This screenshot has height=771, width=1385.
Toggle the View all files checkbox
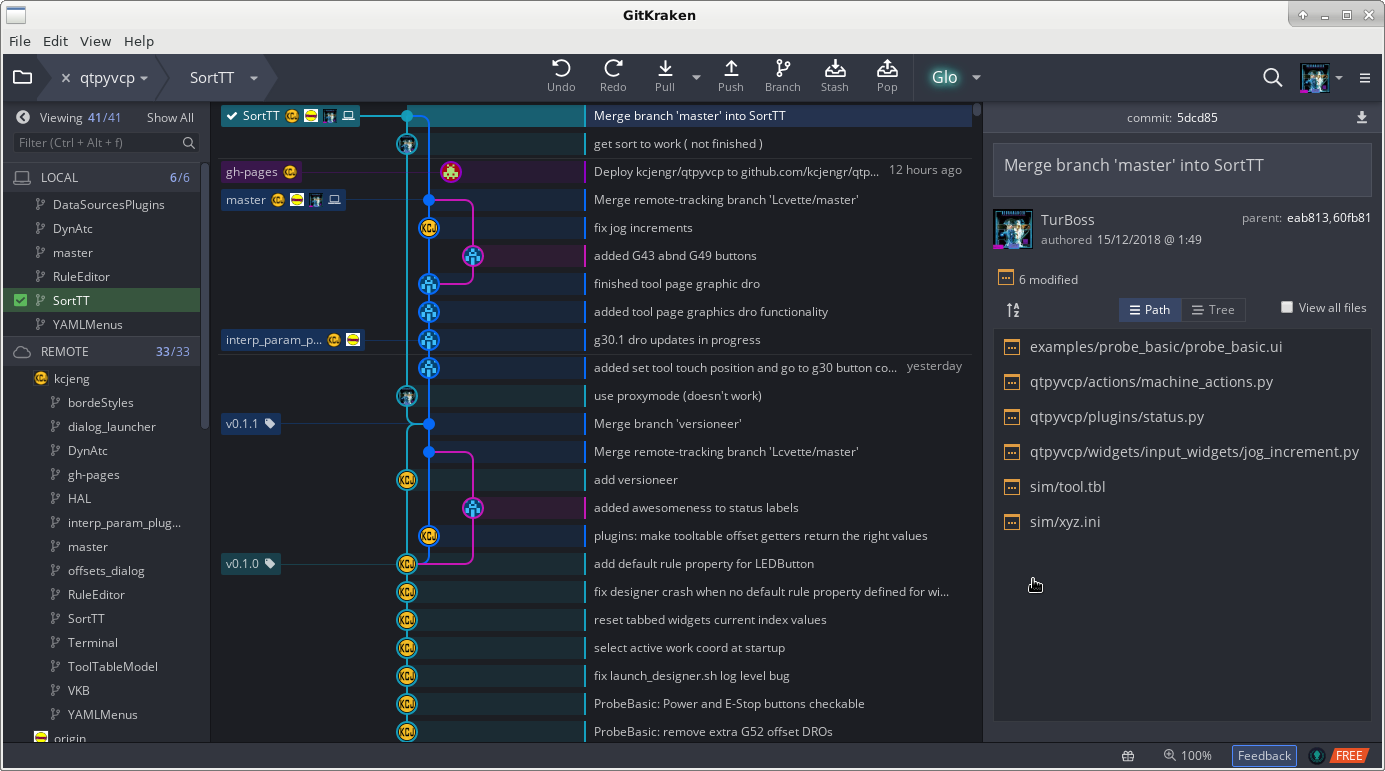tap(1287, 308)
